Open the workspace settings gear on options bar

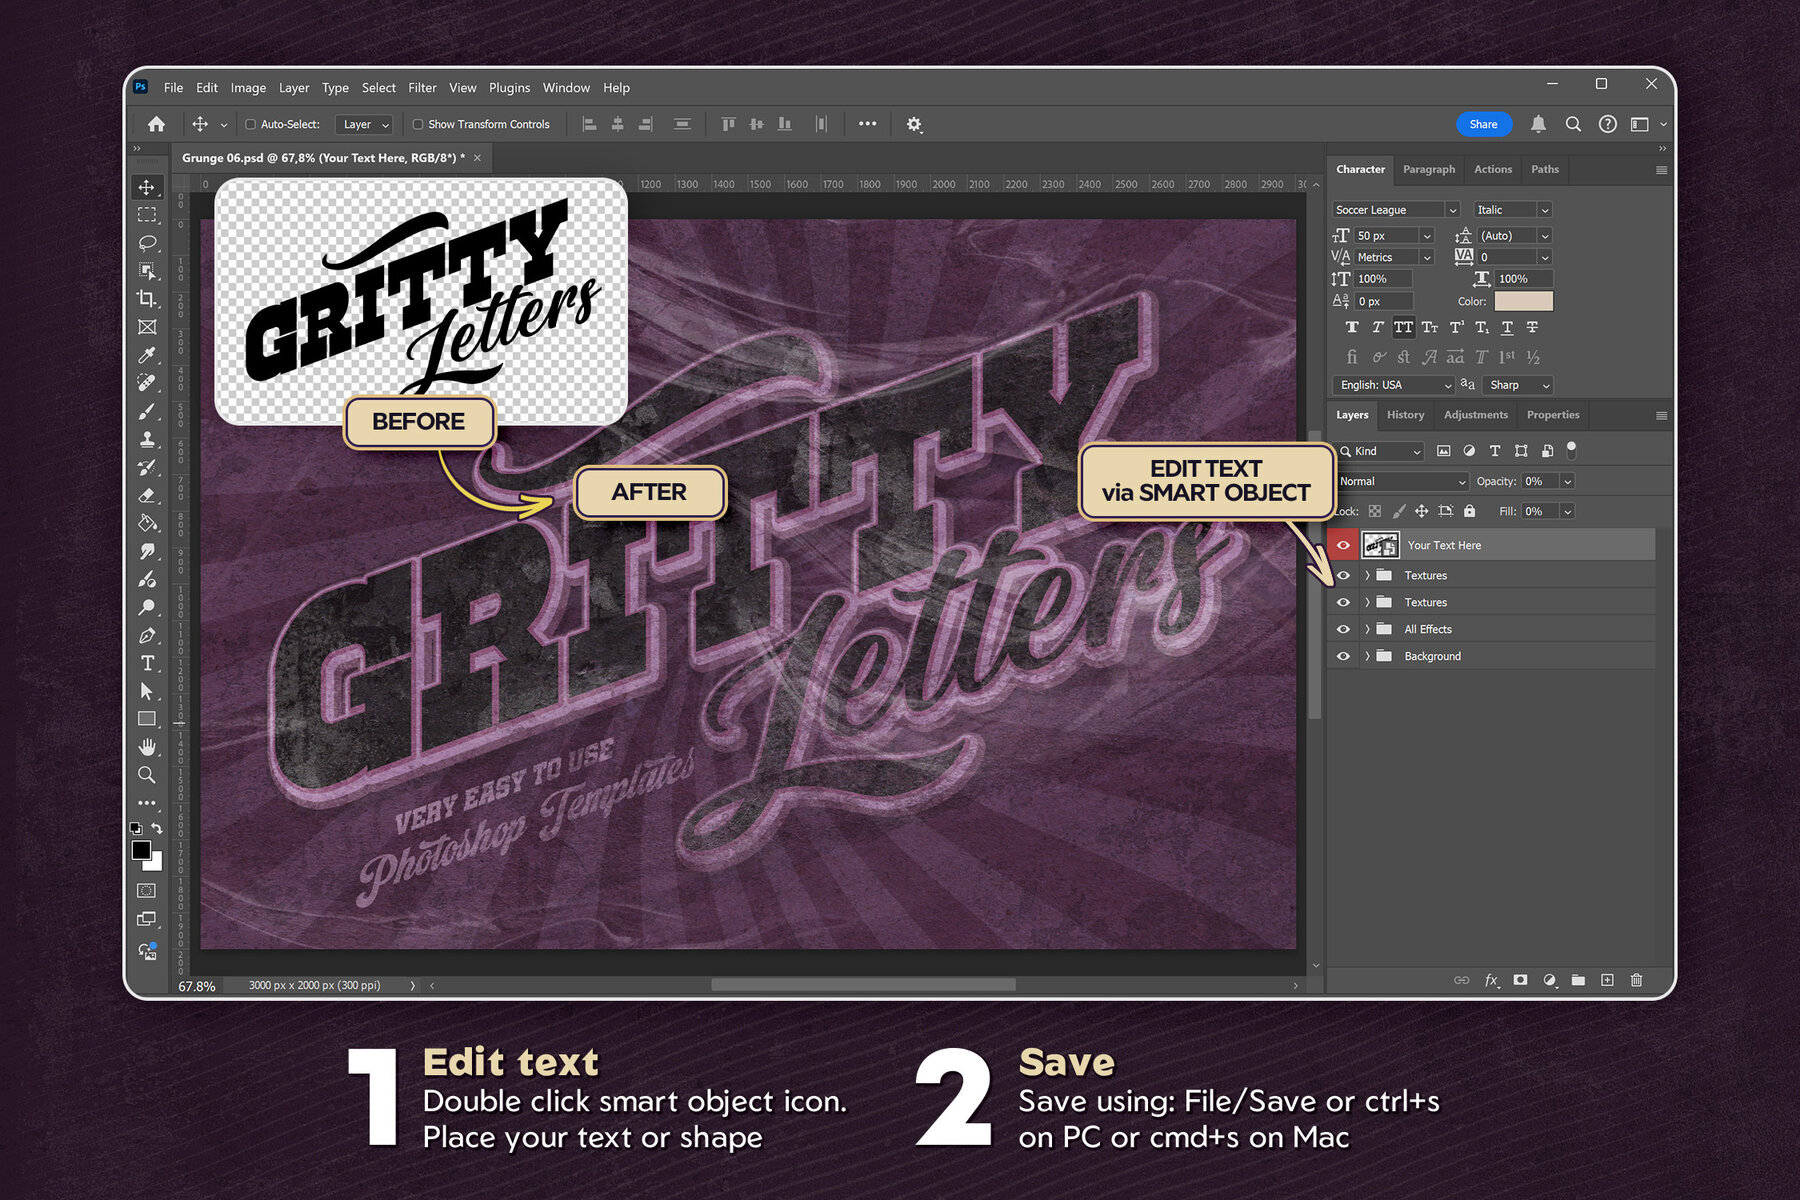(x=913, y=124)
